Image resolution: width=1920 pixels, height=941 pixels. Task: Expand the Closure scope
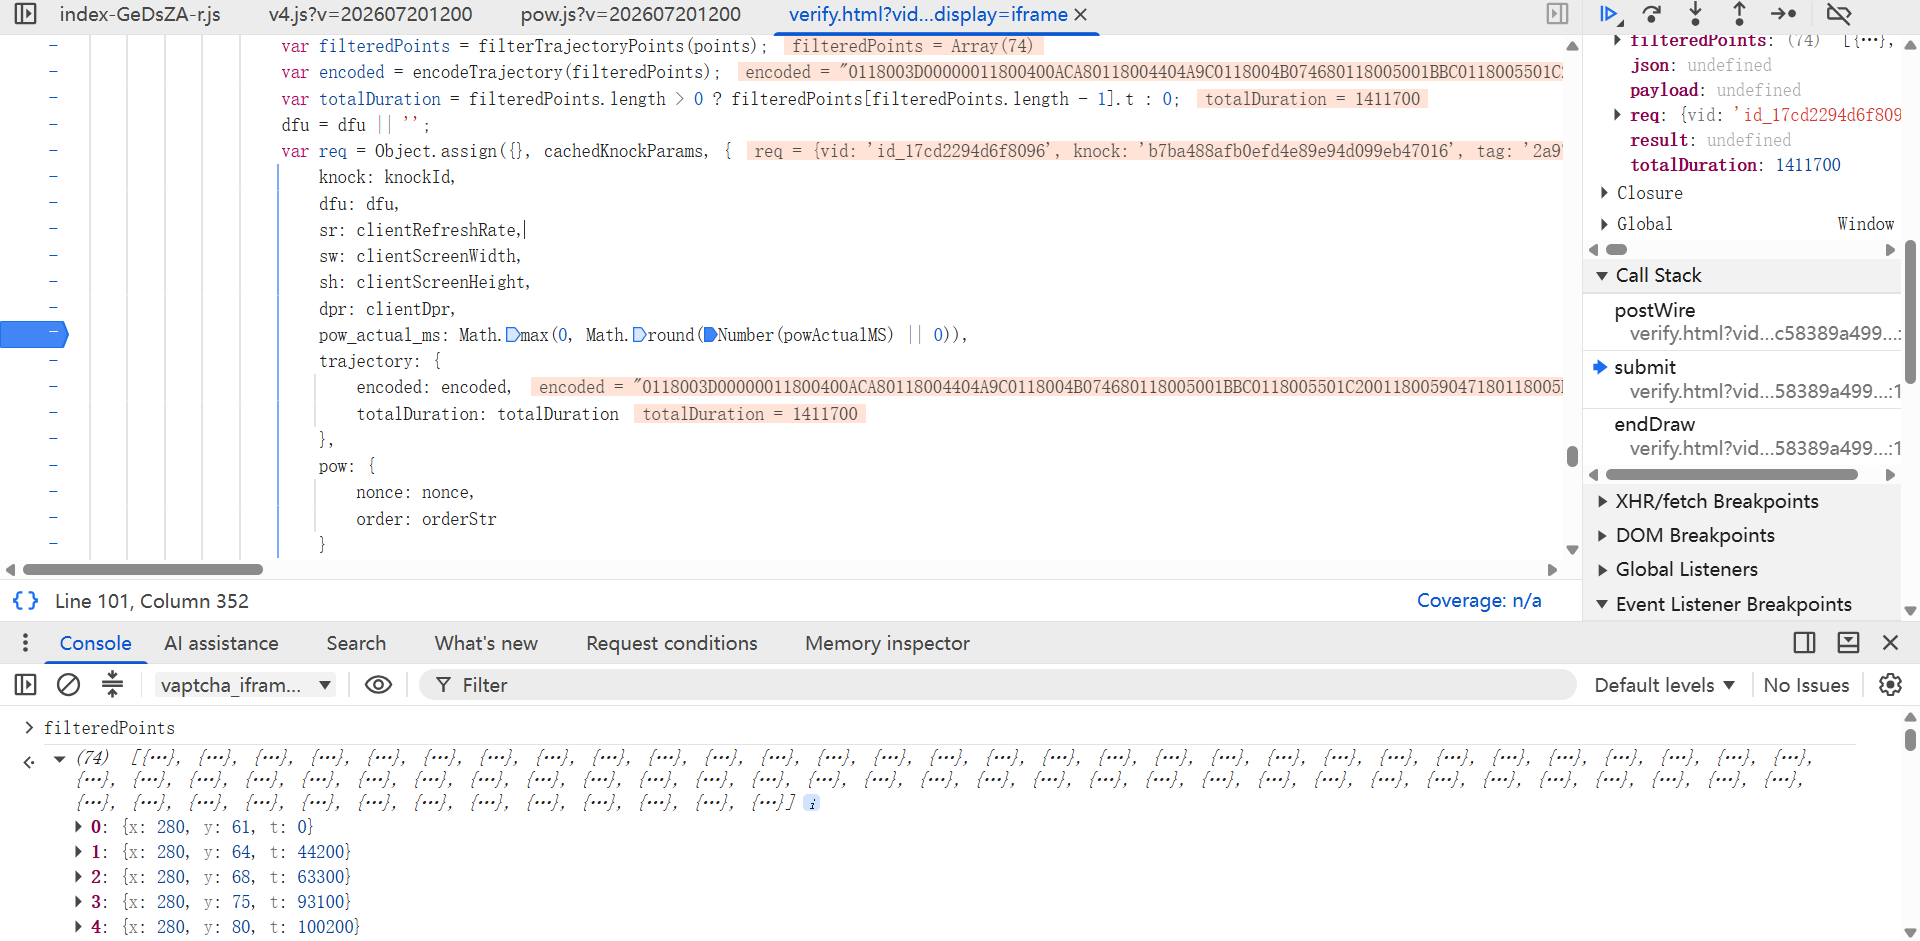1604,193
